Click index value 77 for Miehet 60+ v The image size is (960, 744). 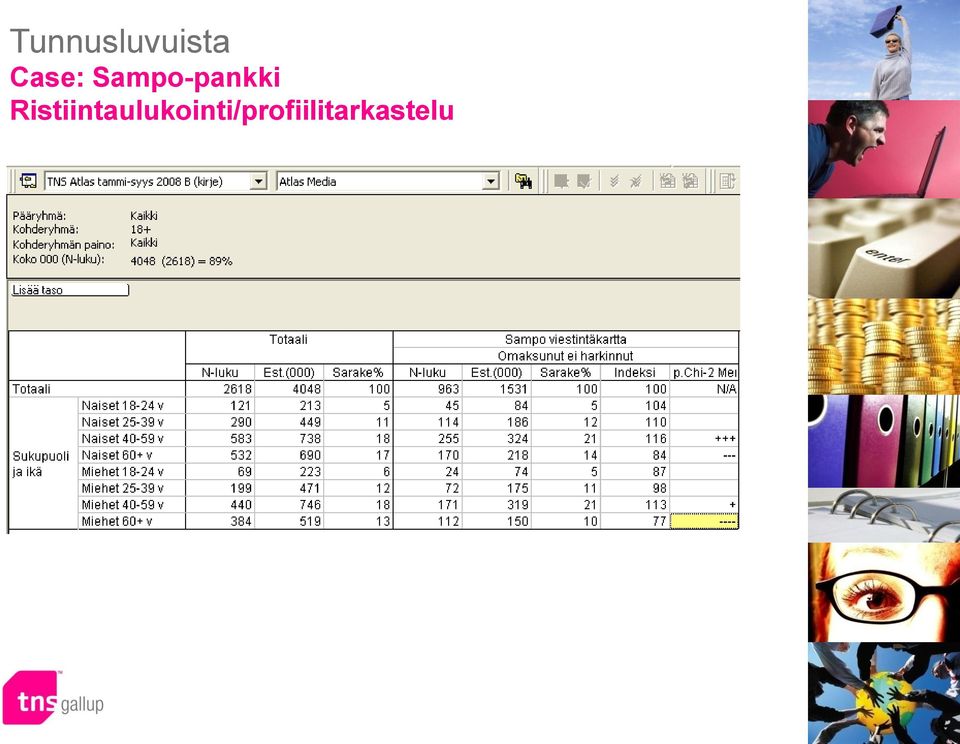pyautogui.click(x=659, y=521)
